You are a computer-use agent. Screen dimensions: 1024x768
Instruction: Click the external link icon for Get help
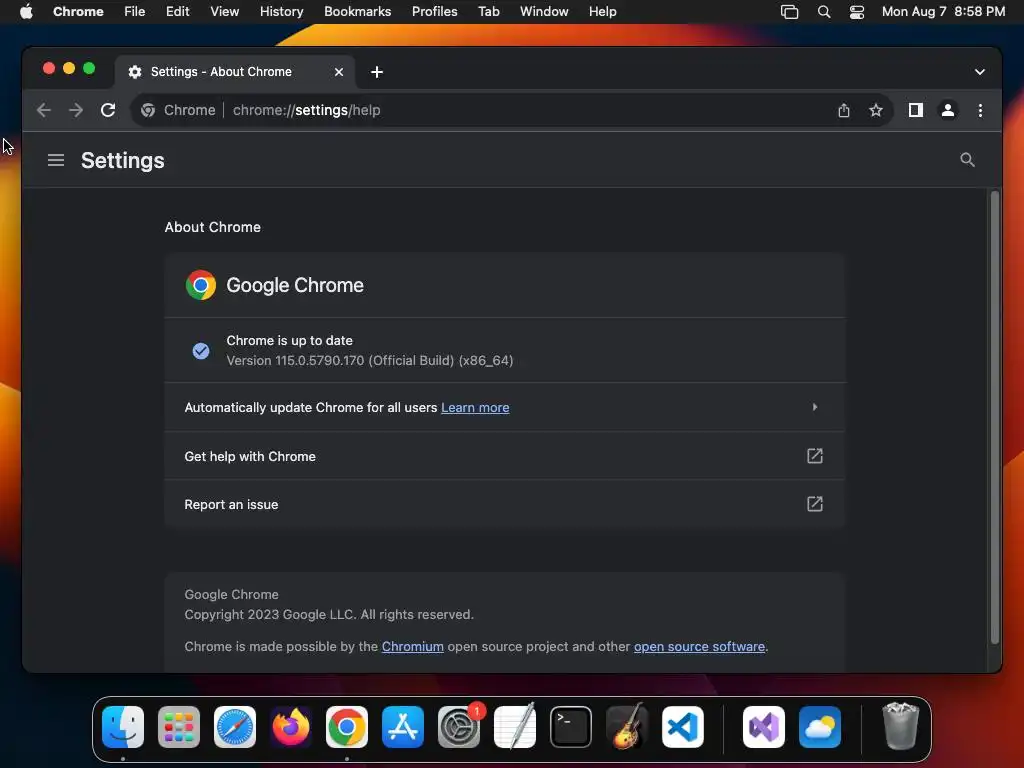click(814, 456)
